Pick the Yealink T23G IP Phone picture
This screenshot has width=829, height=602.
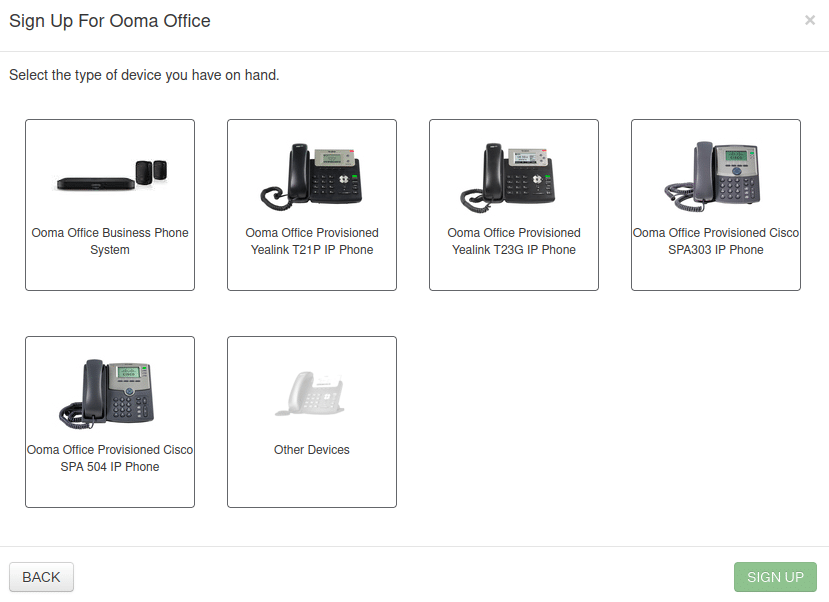pos(509,177)
